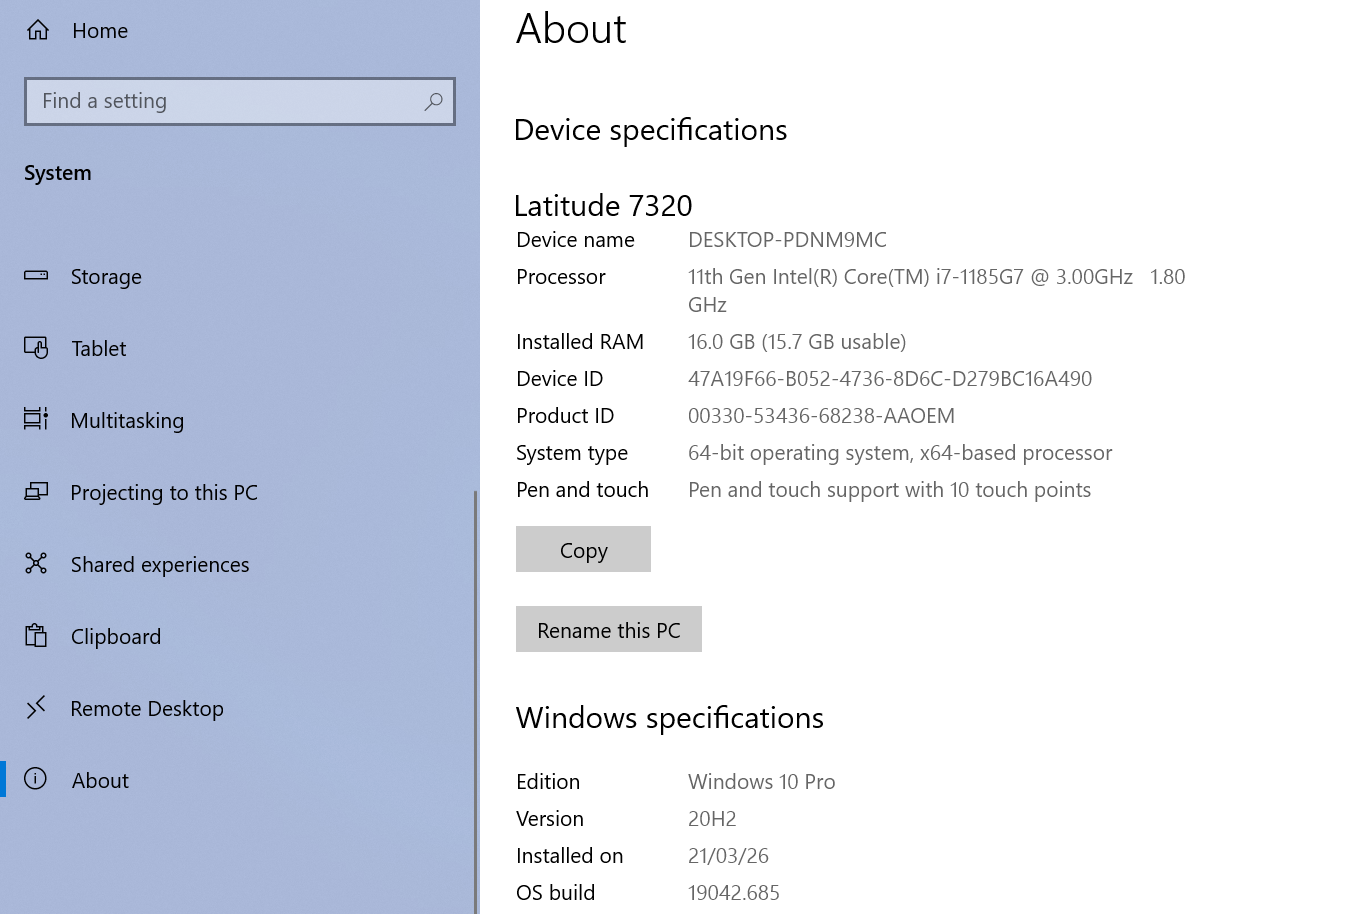Click the Latitude 7320 model name
Viewport: 1370px width, 914px height.
603,205
